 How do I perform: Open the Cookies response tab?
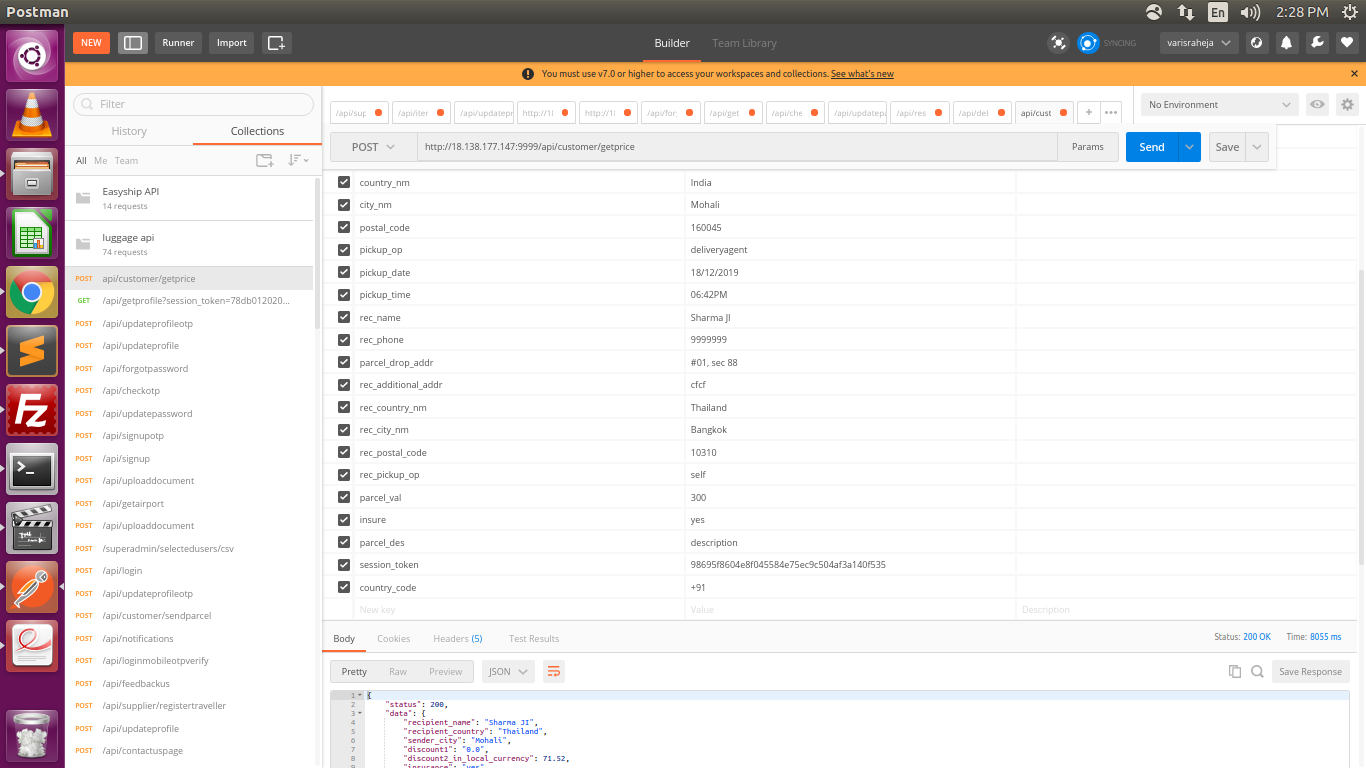tap(393, 639)
